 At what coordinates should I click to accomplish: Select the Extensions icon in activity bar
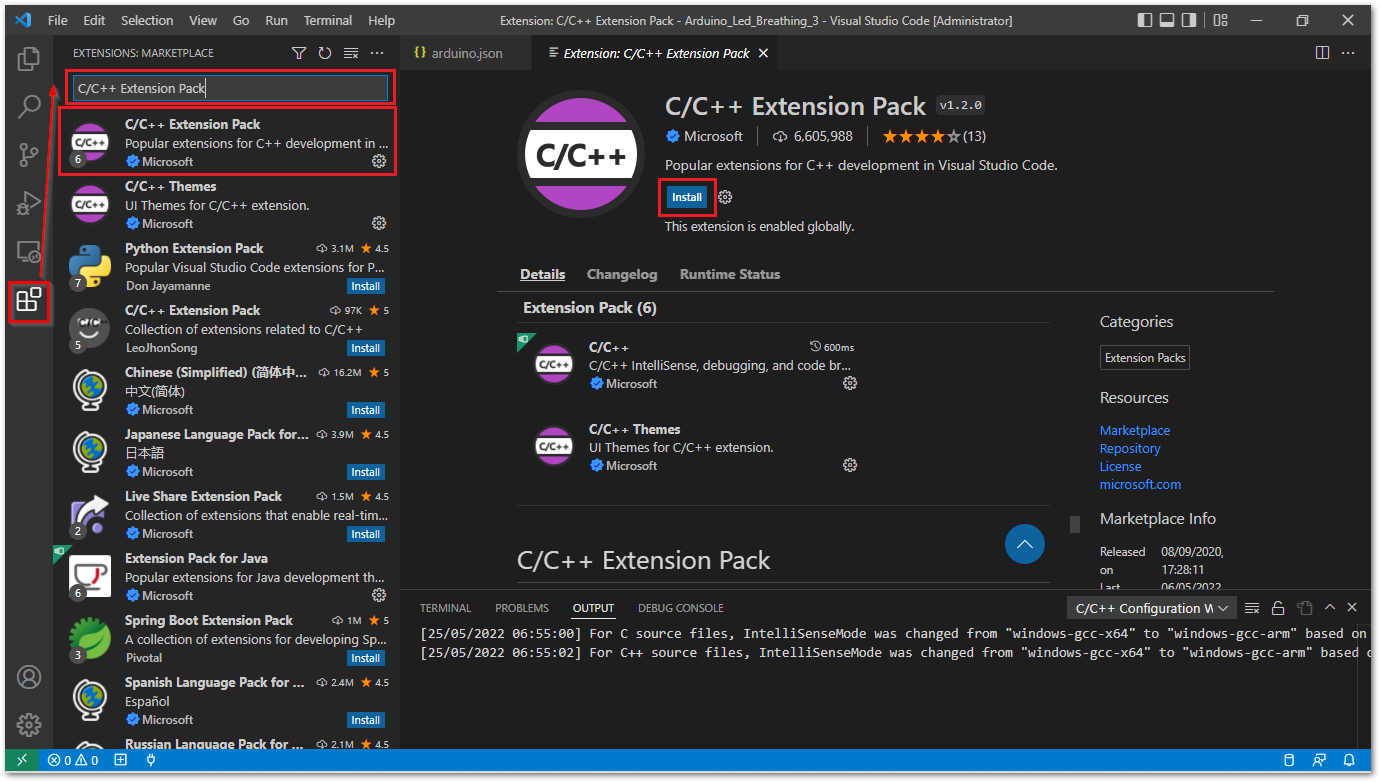coord(29,299)
